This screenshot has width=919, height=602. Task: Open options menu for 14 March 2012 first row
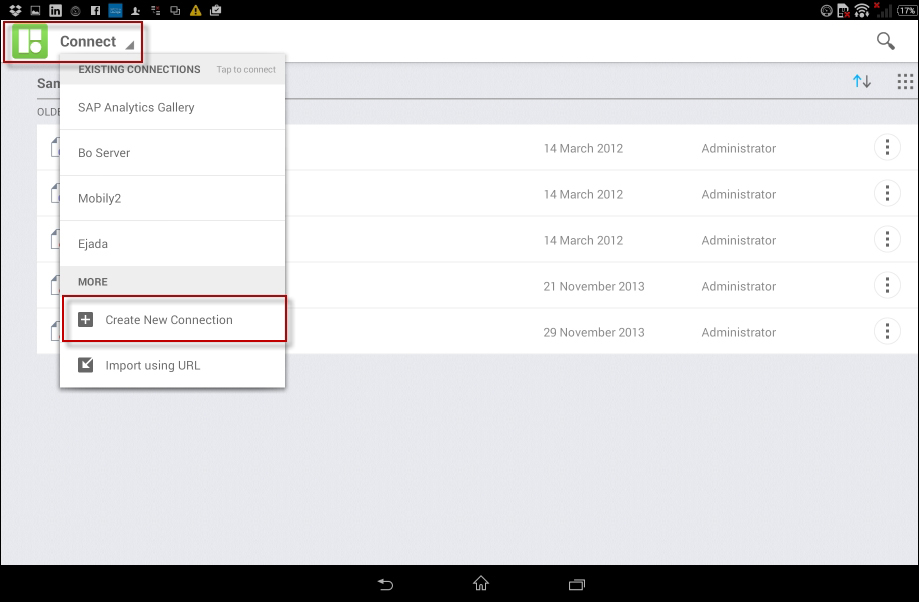tap(886, 148)
